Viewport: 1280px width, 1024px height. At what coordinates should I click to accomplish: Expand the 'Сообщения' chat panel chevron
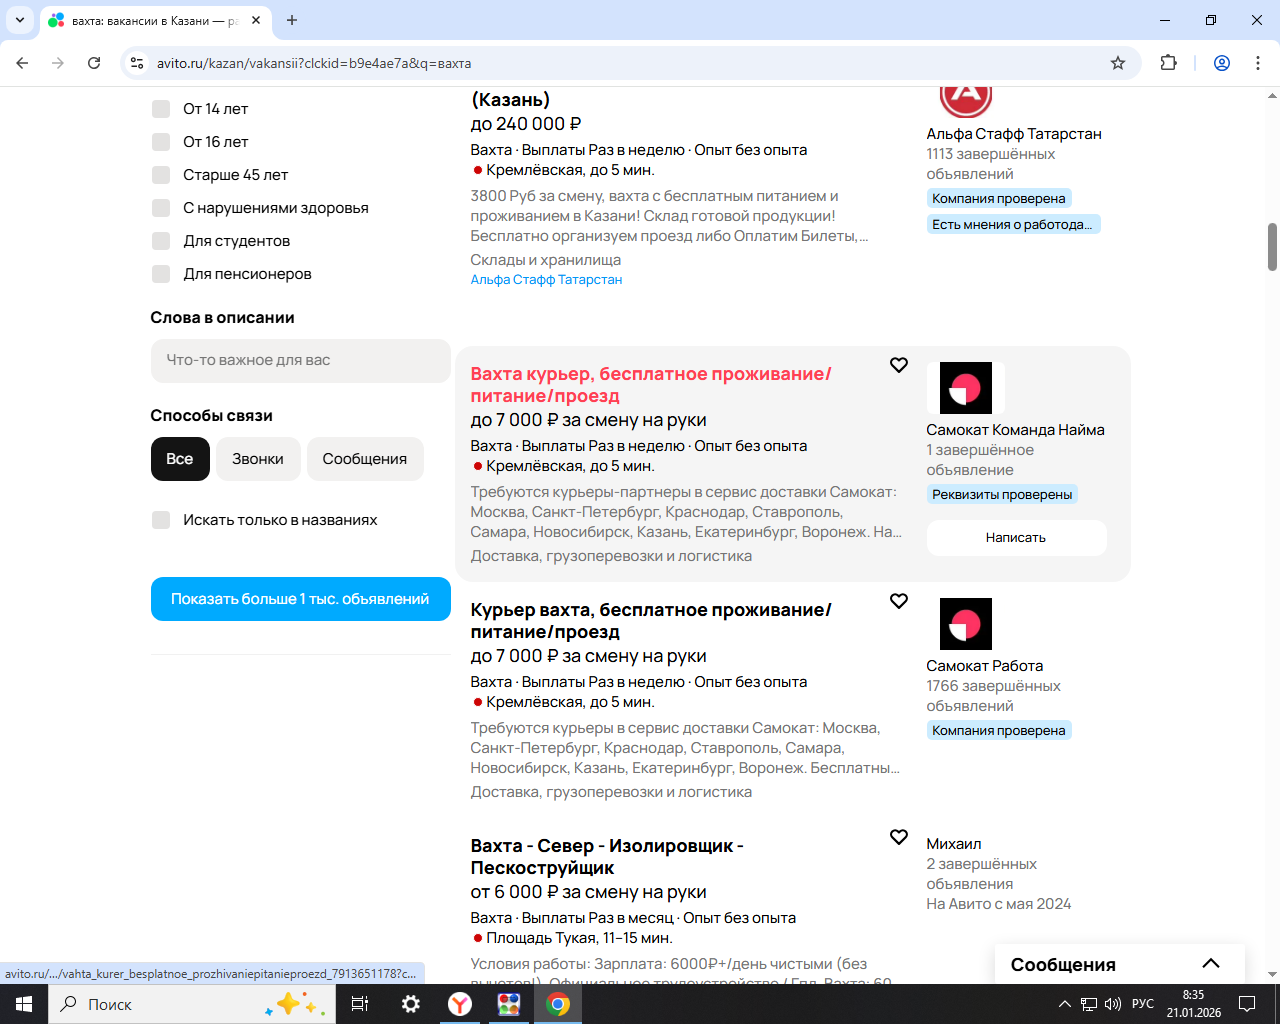click(x=1211, y=964)
